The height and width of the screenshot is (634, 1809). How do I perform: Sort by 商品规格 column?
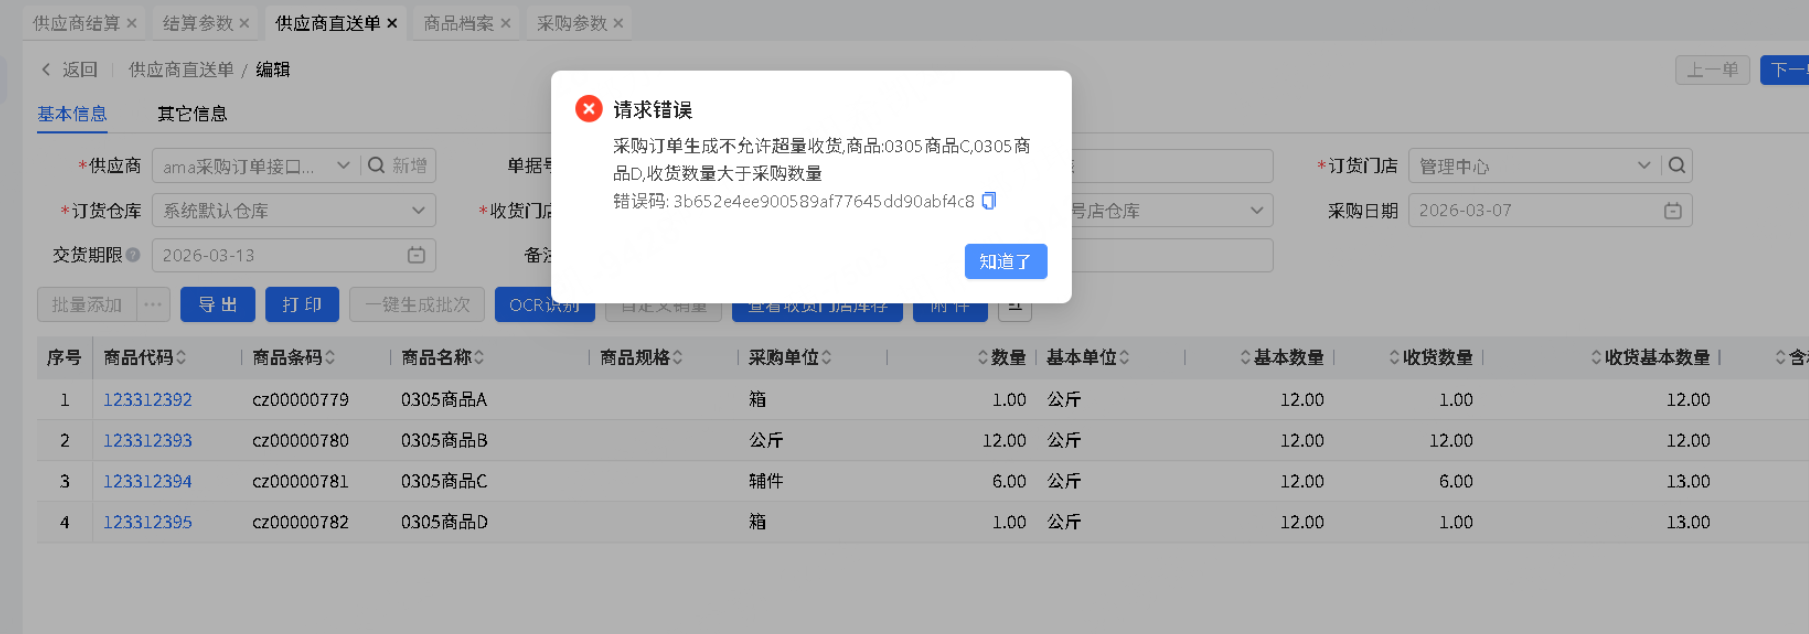click(x=677, y=357)
